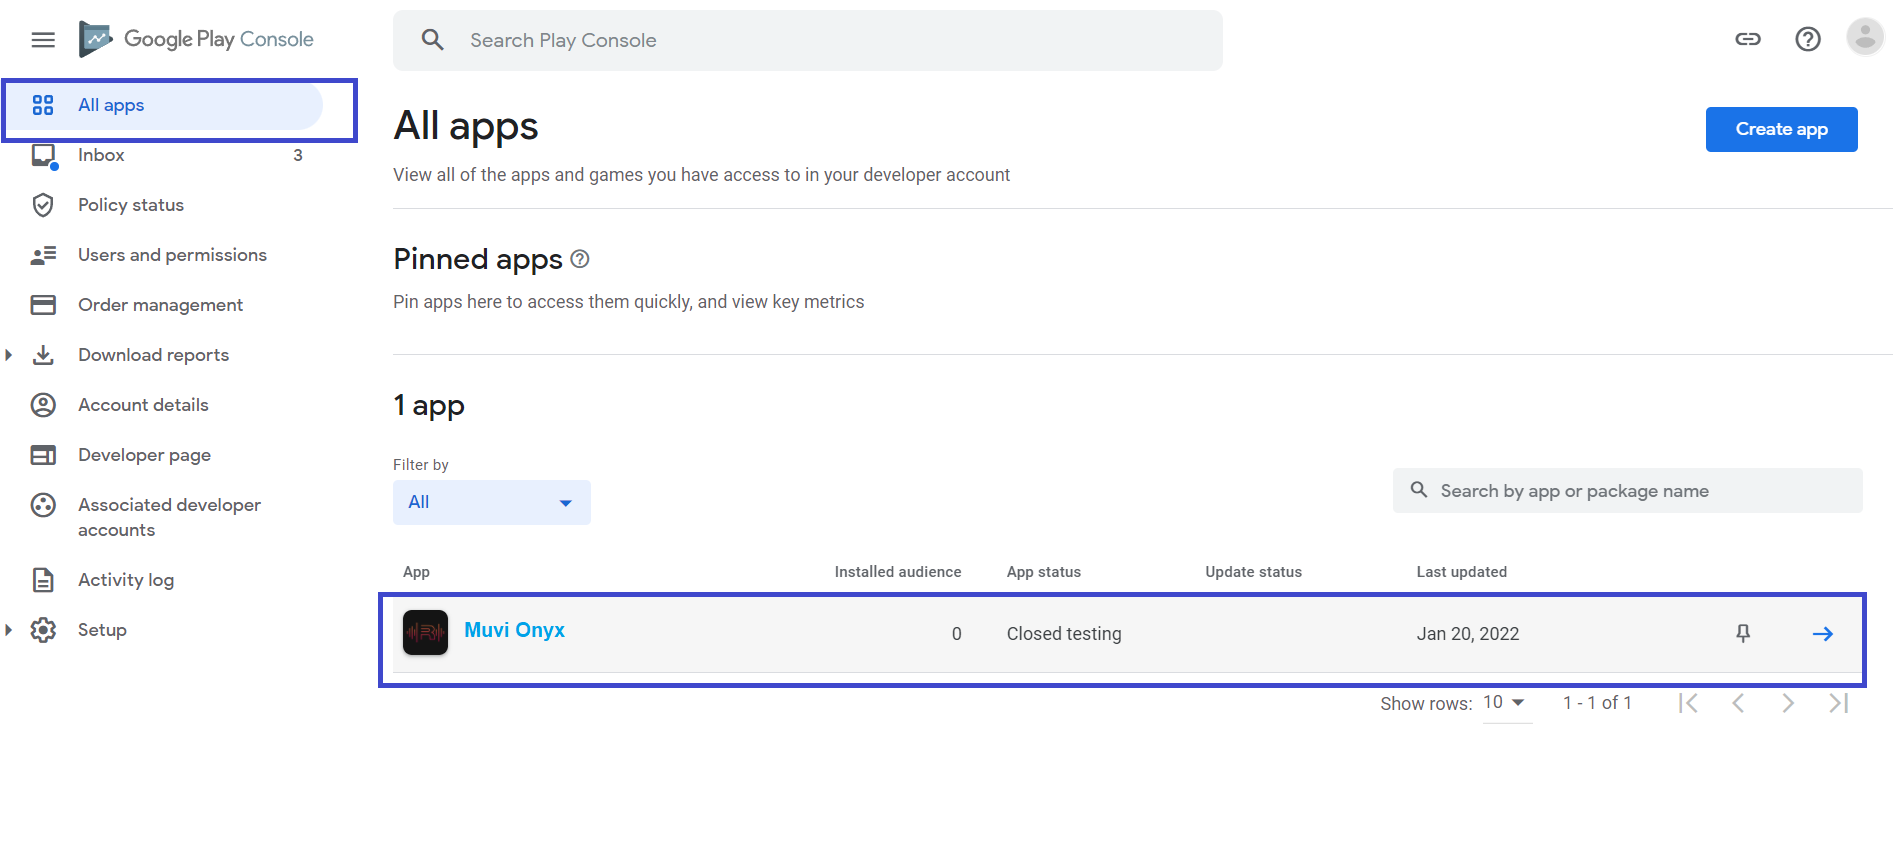Focus Search by app or package name field
Viewport: 1899px width, 867px height.
pyautogui.click(x=1627, y=490)
